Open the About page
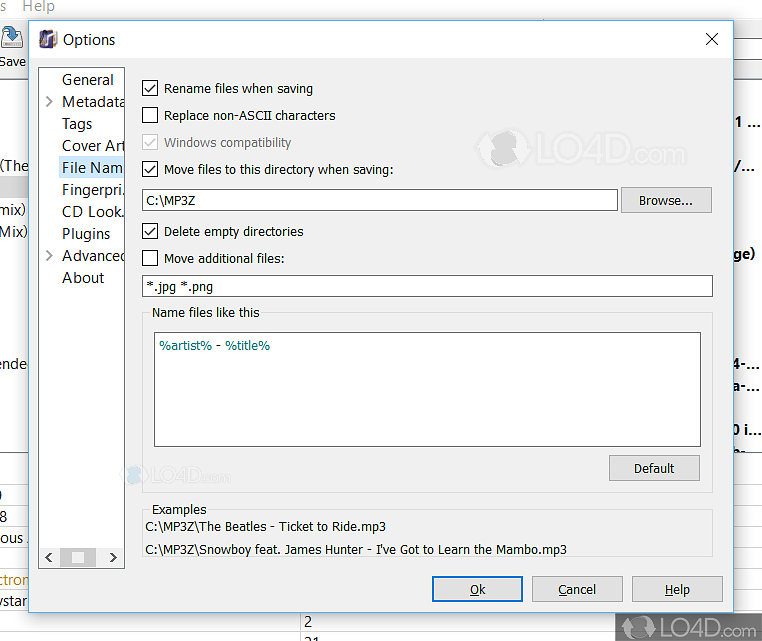 coord(83,278)
